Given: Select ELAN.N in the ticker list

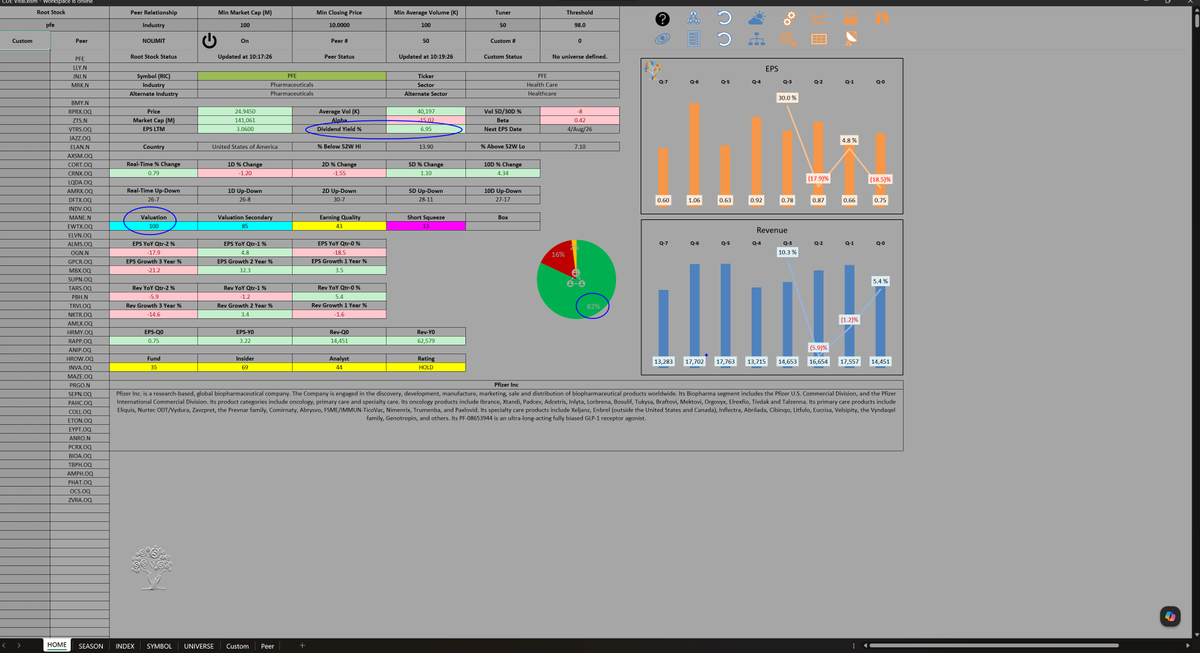Looking at the screenshot, I should coord(79,147).
